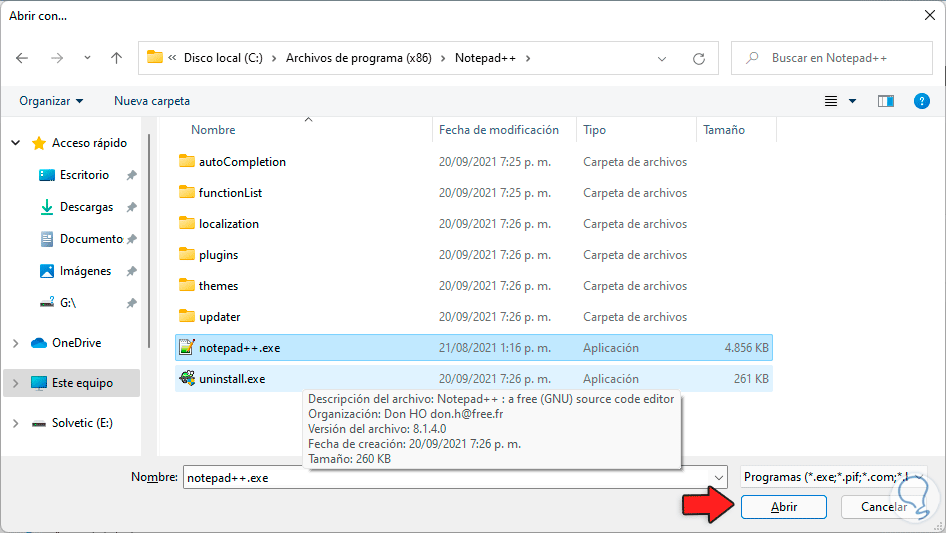Select Este equipo in sidebar
Viewport: 946px width, 533px height.
coord(82,383)
